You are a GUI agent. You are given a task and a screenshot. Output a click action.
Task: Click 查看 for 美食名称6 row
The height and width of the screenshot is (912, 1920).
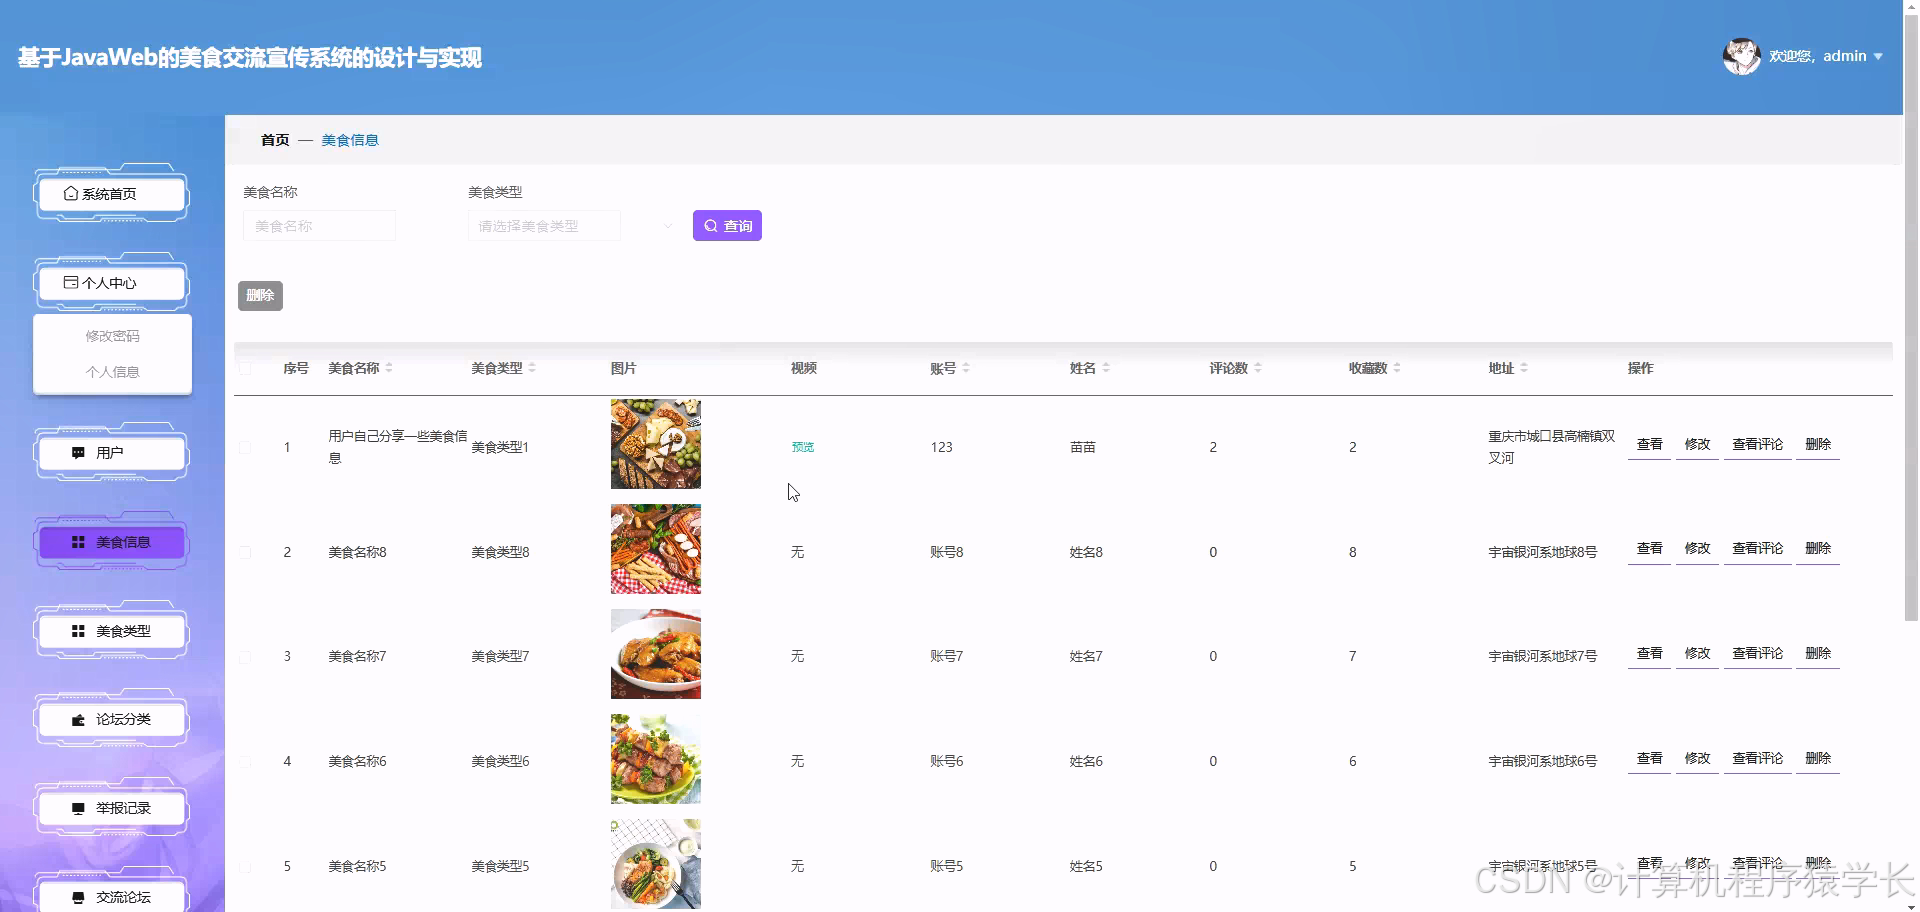click(x=1649, y=758)
